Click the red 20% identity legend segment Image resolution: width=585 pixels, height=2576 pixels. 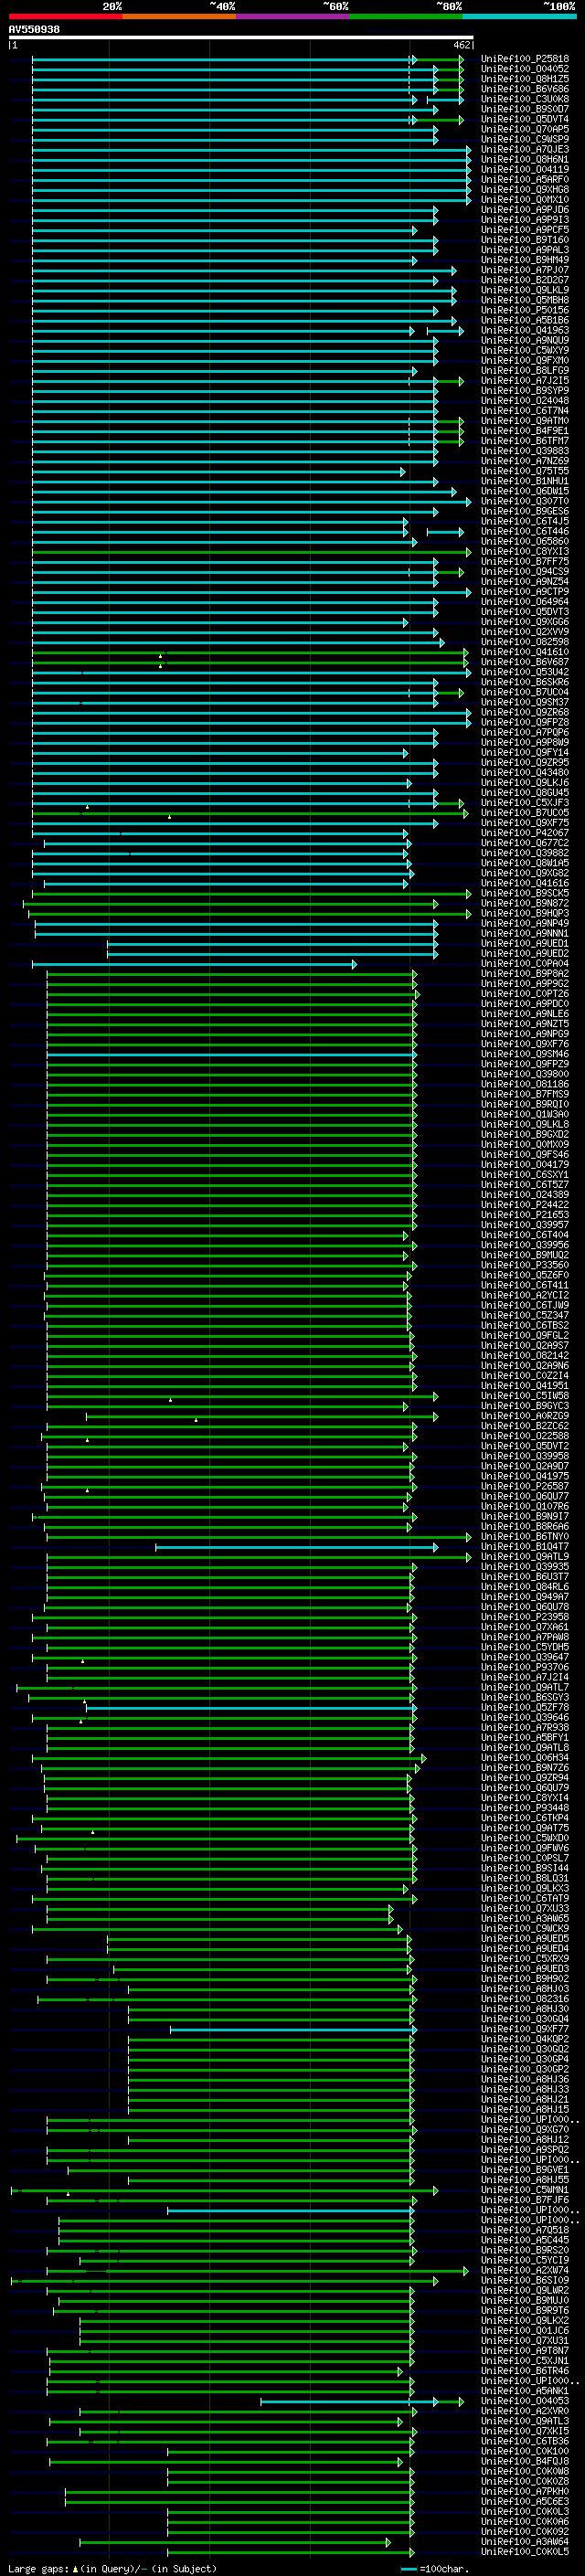point(66,16)
